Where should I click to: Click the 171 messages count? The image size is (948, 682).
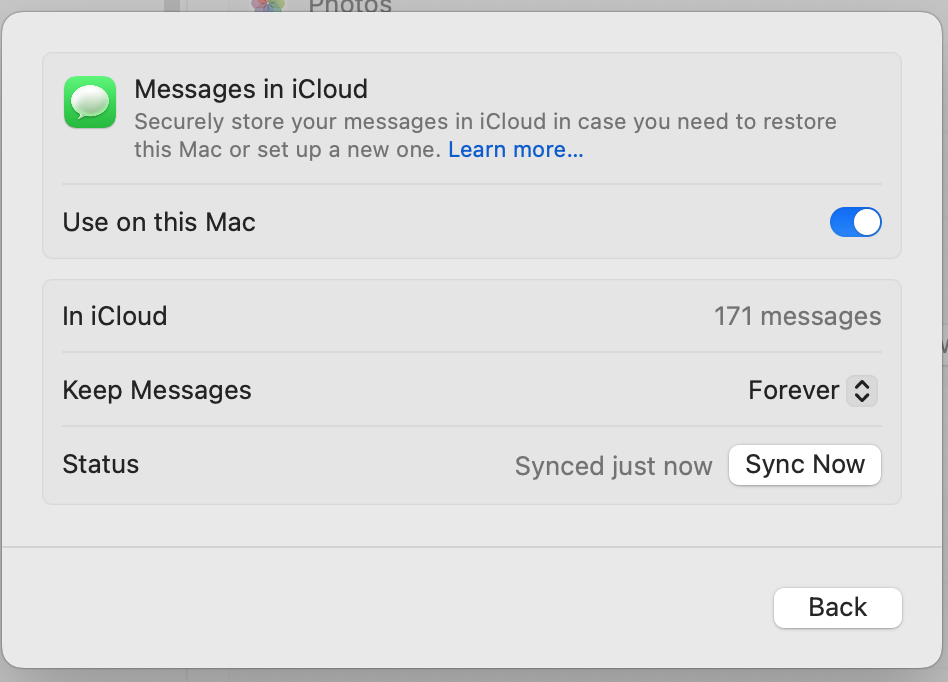[797, 317]
